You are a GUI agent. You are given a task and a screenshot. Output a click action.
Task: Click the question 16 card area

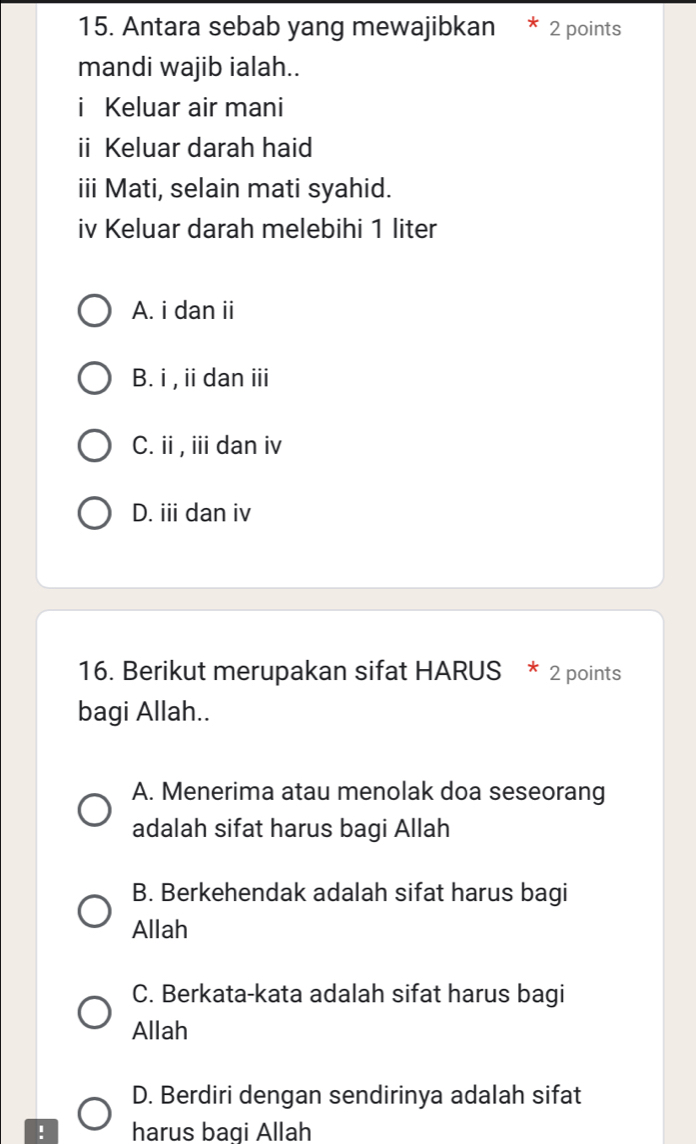(x=350, y=740)
